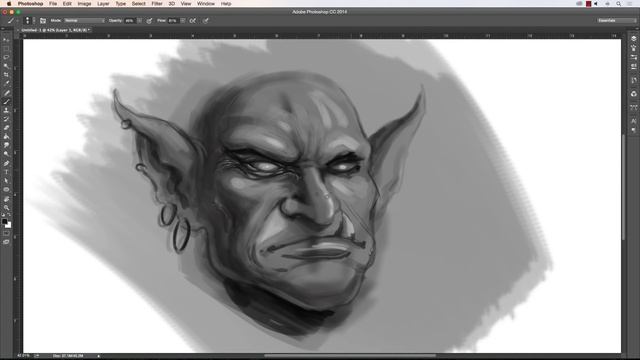Image resolution: width=640 pixels, height=360 pixels.
Task: Open the Filter menu
Action: [x=157, y=4]
